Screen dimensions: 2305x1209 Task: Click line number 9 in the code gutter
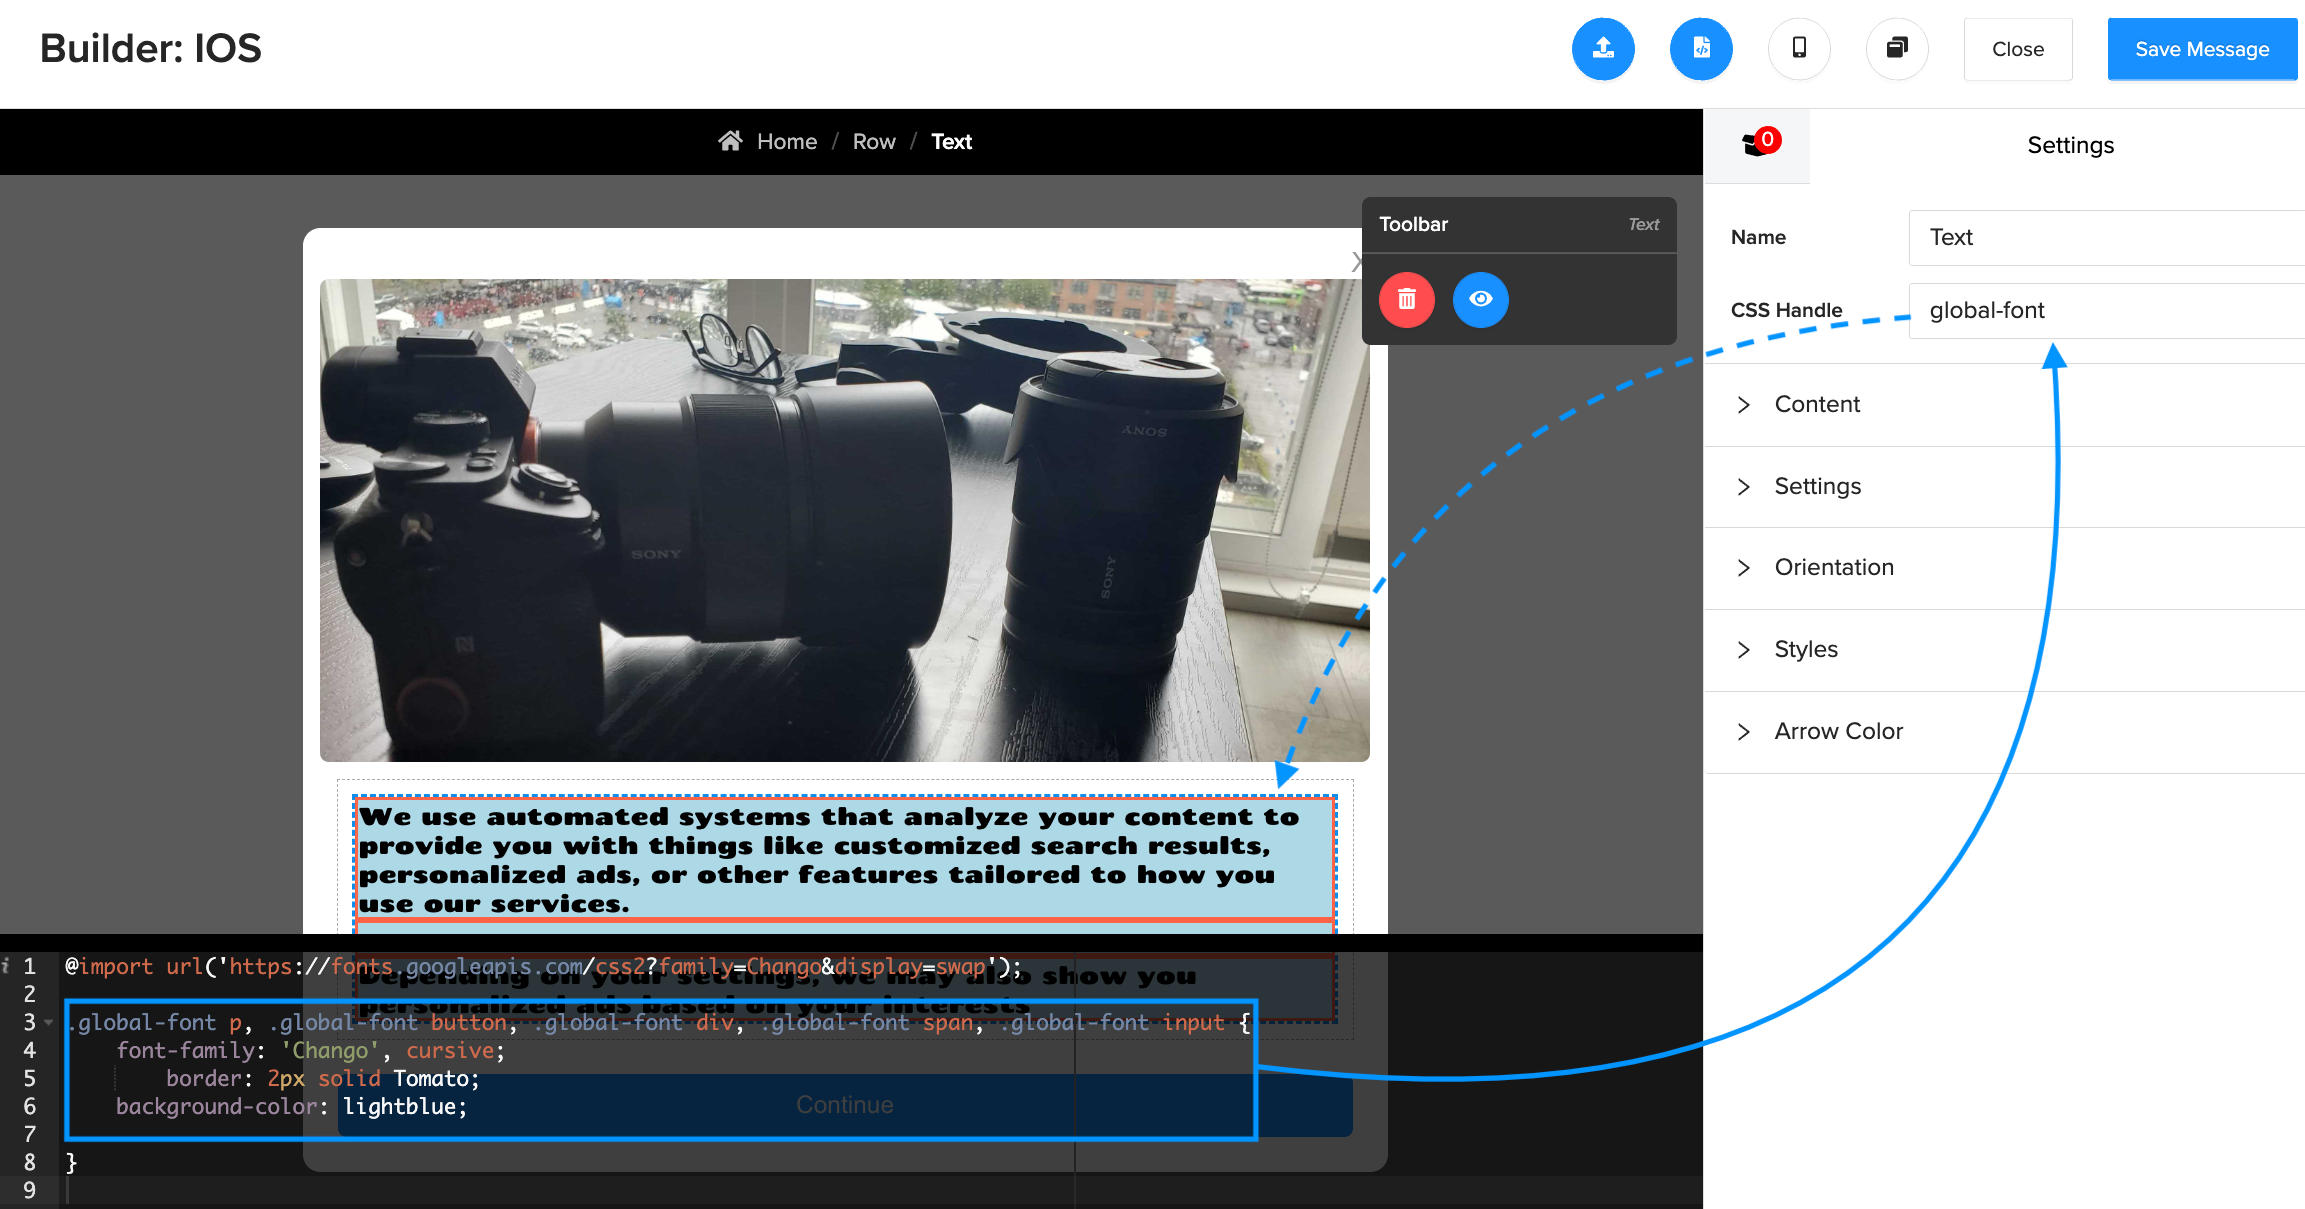point(29,1190)
